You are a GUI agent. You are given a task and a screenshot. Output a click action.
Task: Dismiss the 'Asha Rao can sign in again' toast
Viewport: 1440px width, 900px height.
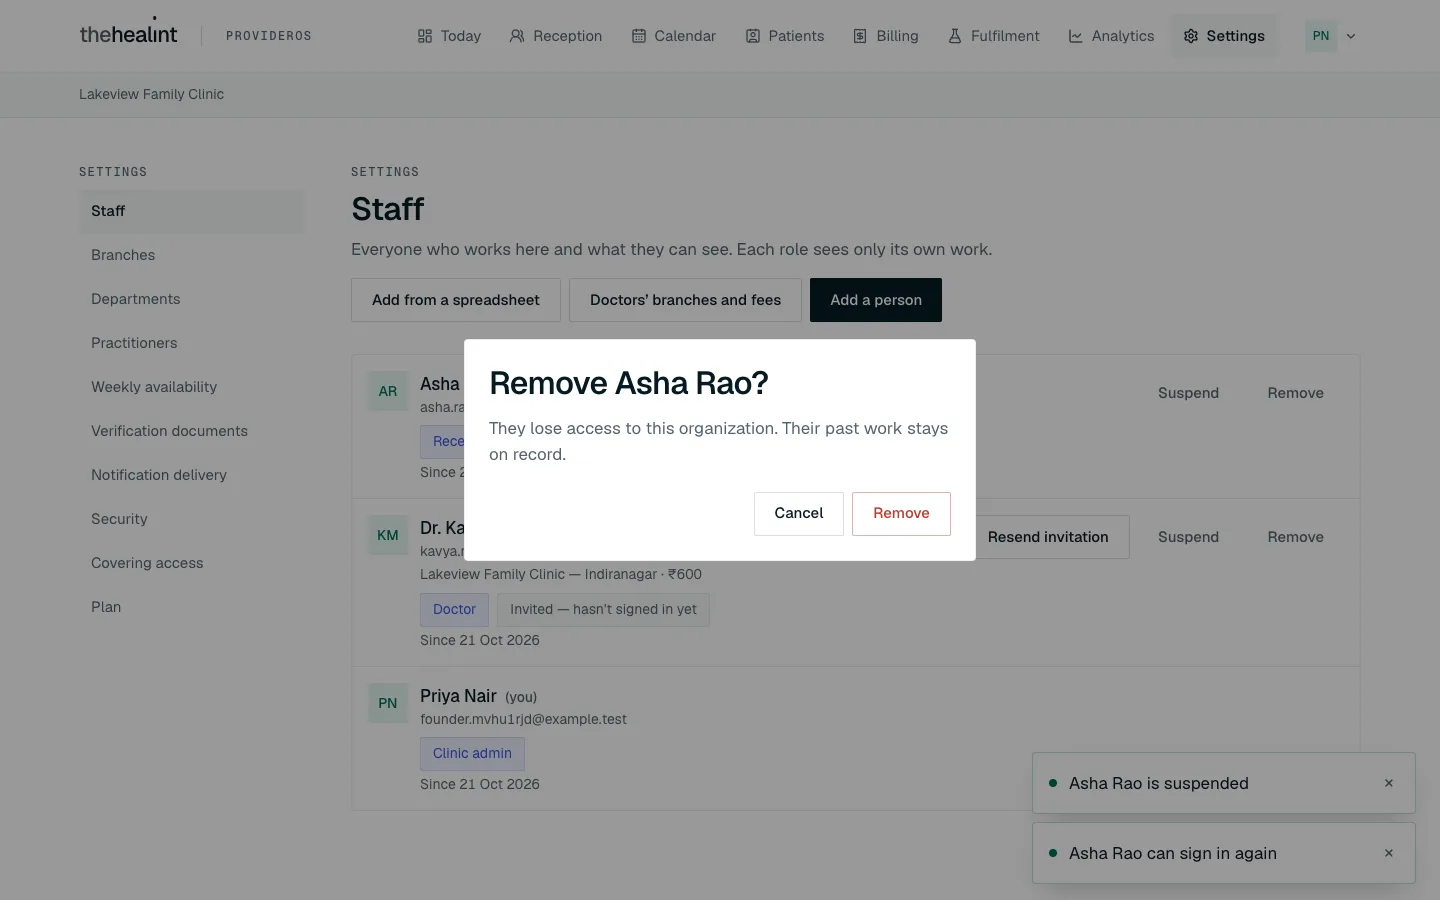[x=1389, y=853]
